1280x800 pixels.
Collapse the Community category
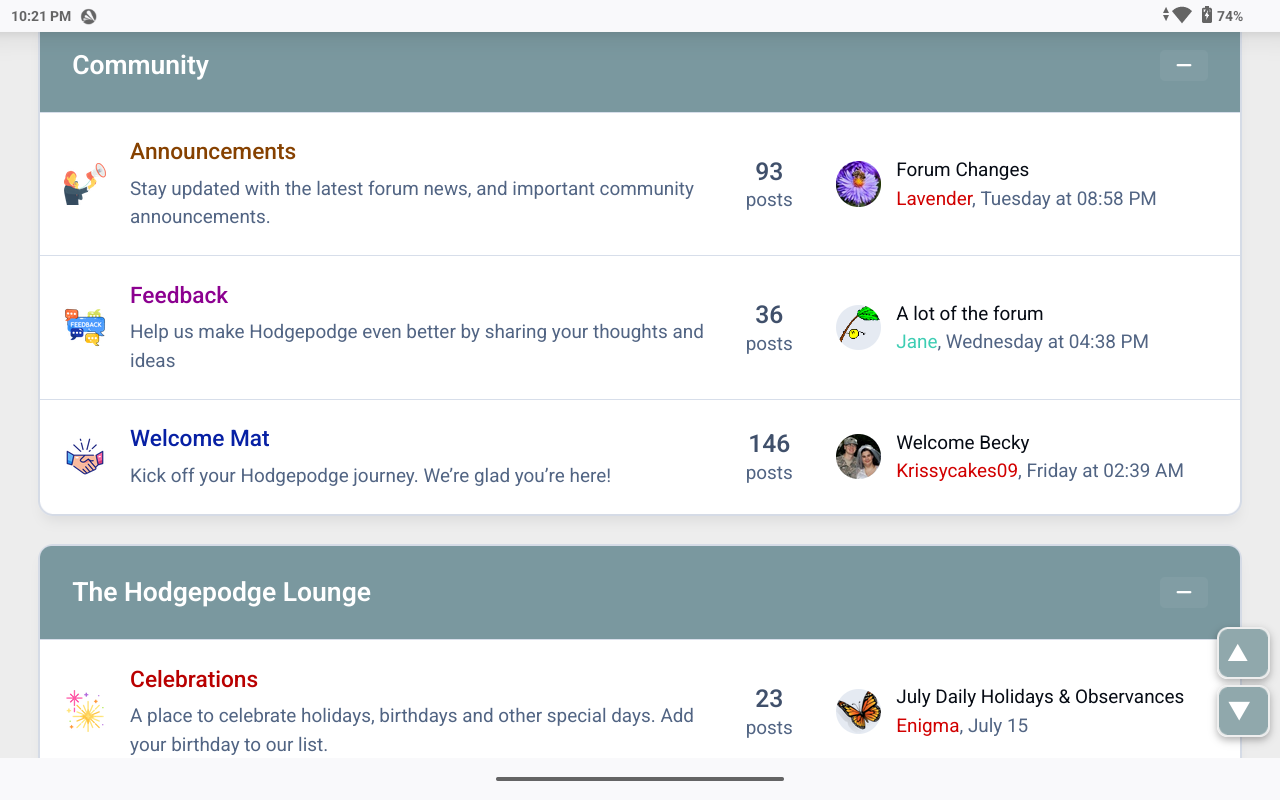pos(1184,66)
